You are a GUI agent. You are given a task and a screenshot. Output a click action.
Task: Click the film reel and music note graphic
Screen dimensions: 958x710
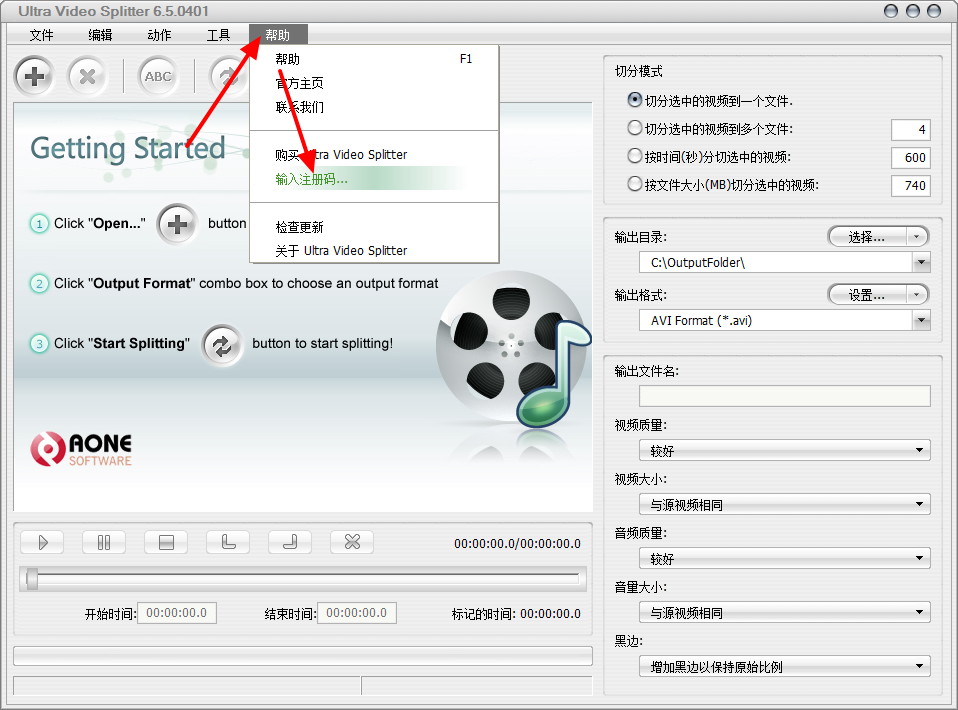513,350
